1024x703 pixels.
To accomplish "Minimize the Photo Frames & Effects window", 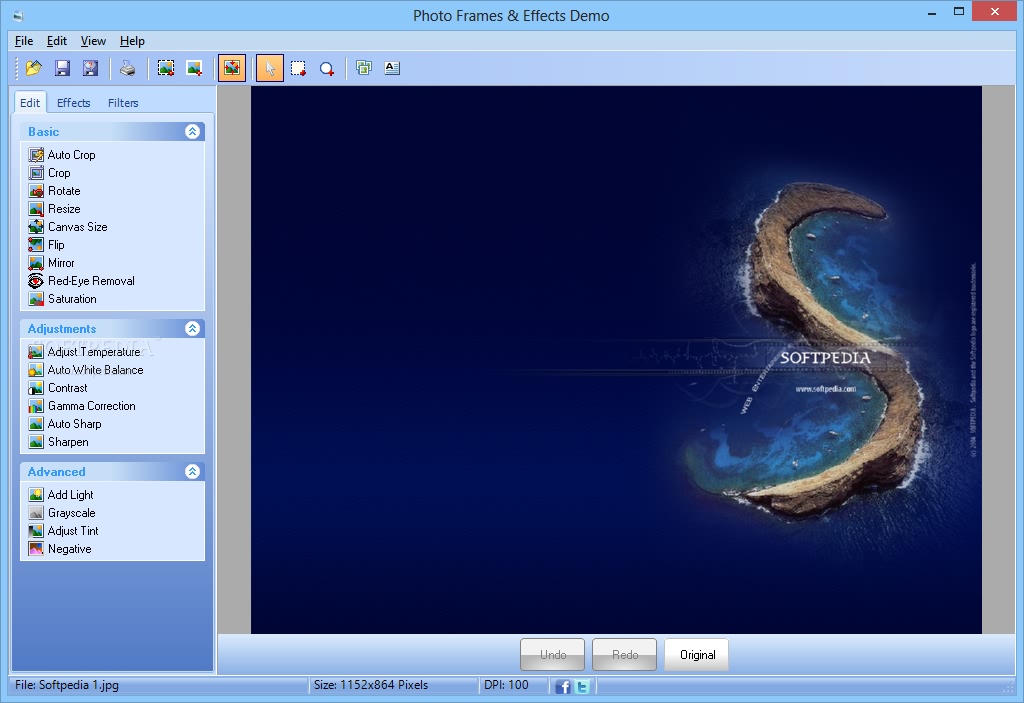I will point(932,11).
